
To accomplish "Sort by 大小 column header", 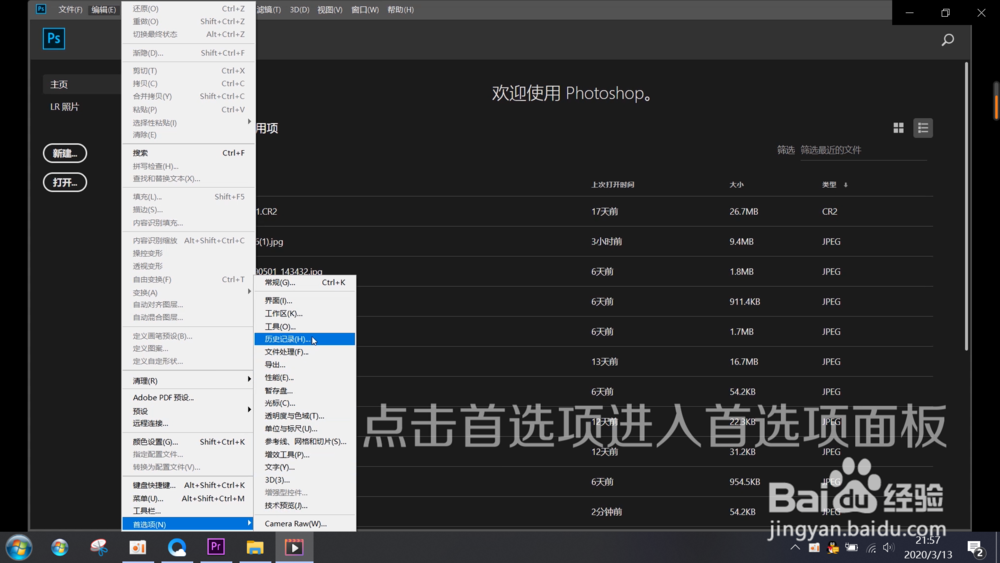I will [737, 185].
